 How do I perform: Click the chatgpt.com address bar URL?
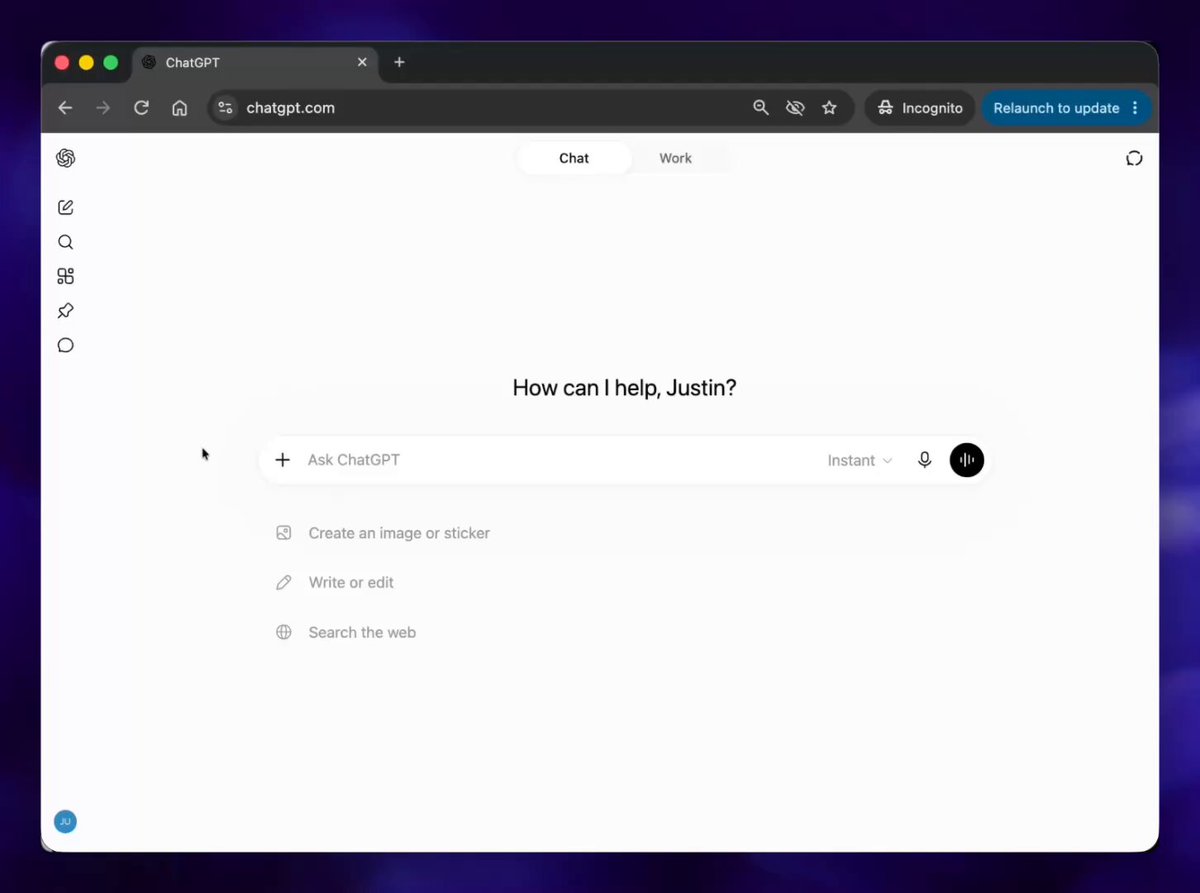coord(291,108)
